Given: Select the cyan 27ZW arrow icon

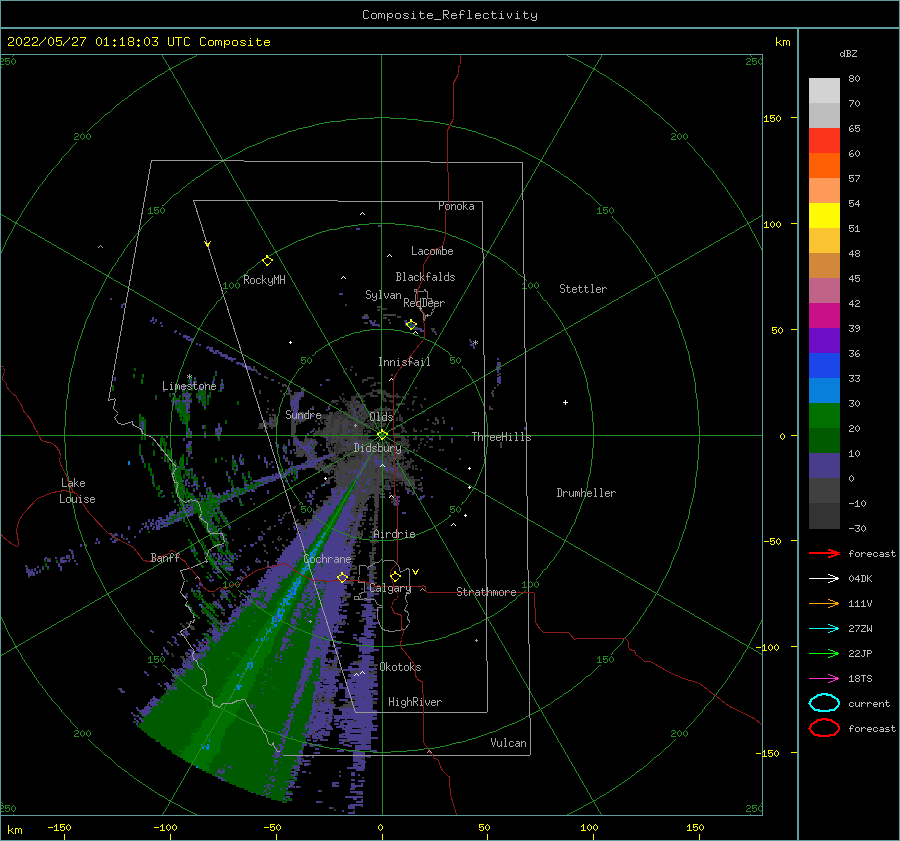Looking at the screenshot, I should pyautogui.click(x=824, y=629).
